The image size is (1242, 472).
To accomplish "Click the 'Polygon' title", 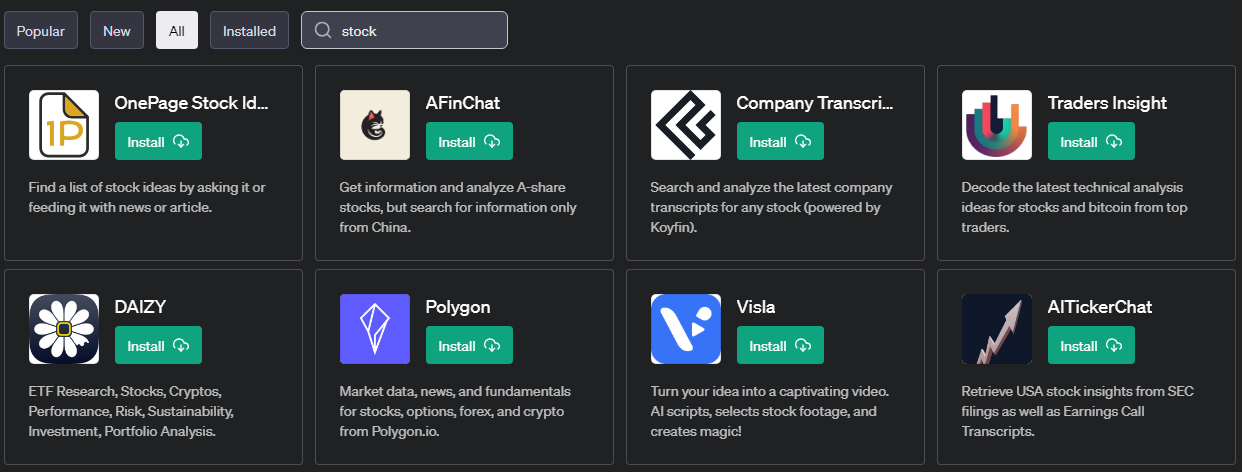I will [x=458, y=307].
